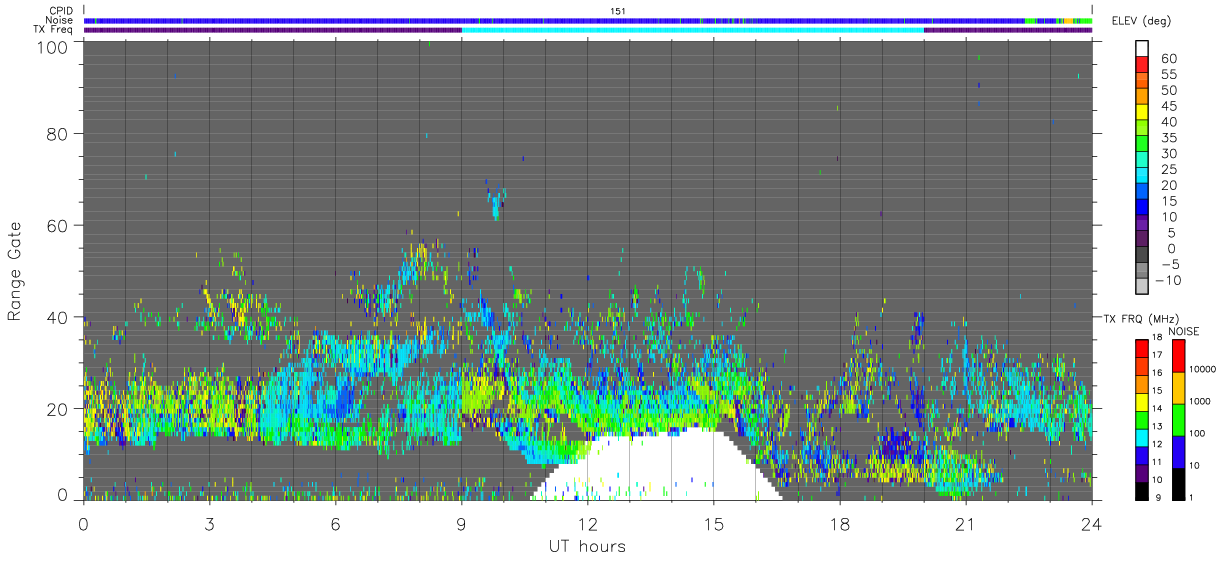1228x567 pixels.
Task: Click the '100' tick label on Range Gate axis
Action: click(x=52, y=47)
